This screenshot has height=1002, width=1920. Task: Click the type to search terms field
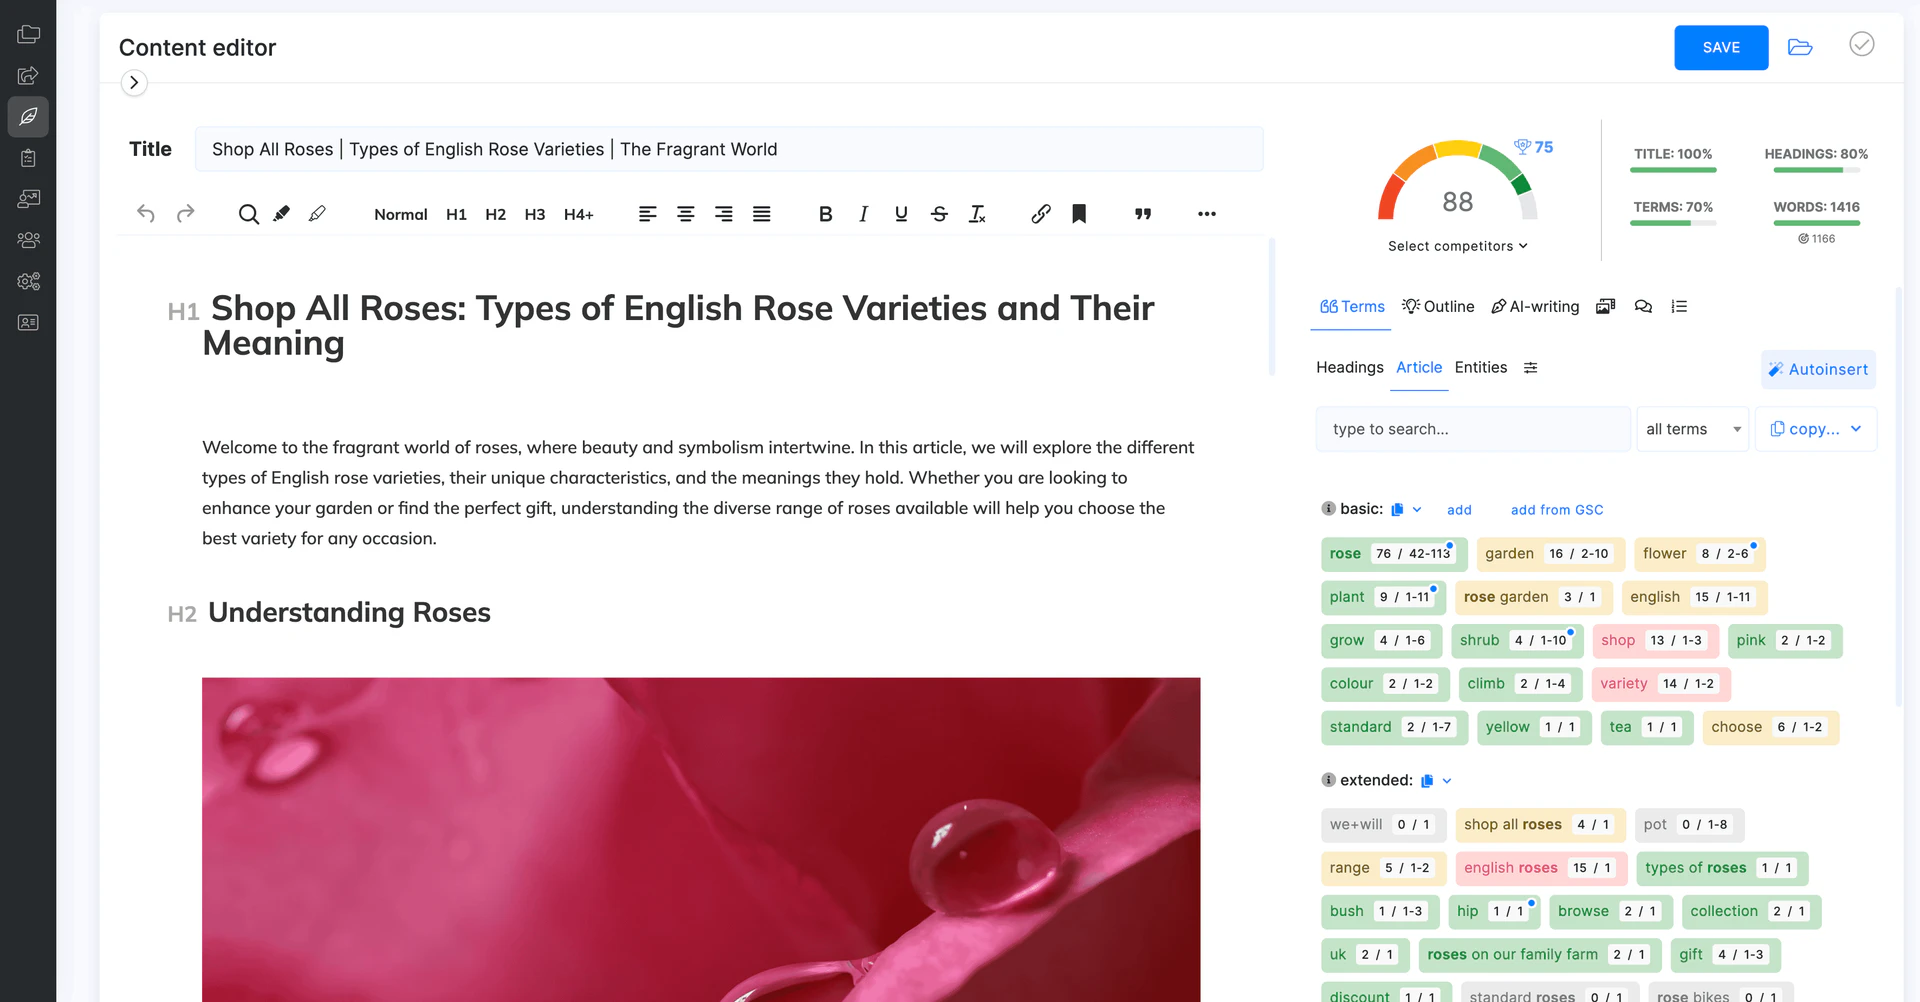(1472, 429)
